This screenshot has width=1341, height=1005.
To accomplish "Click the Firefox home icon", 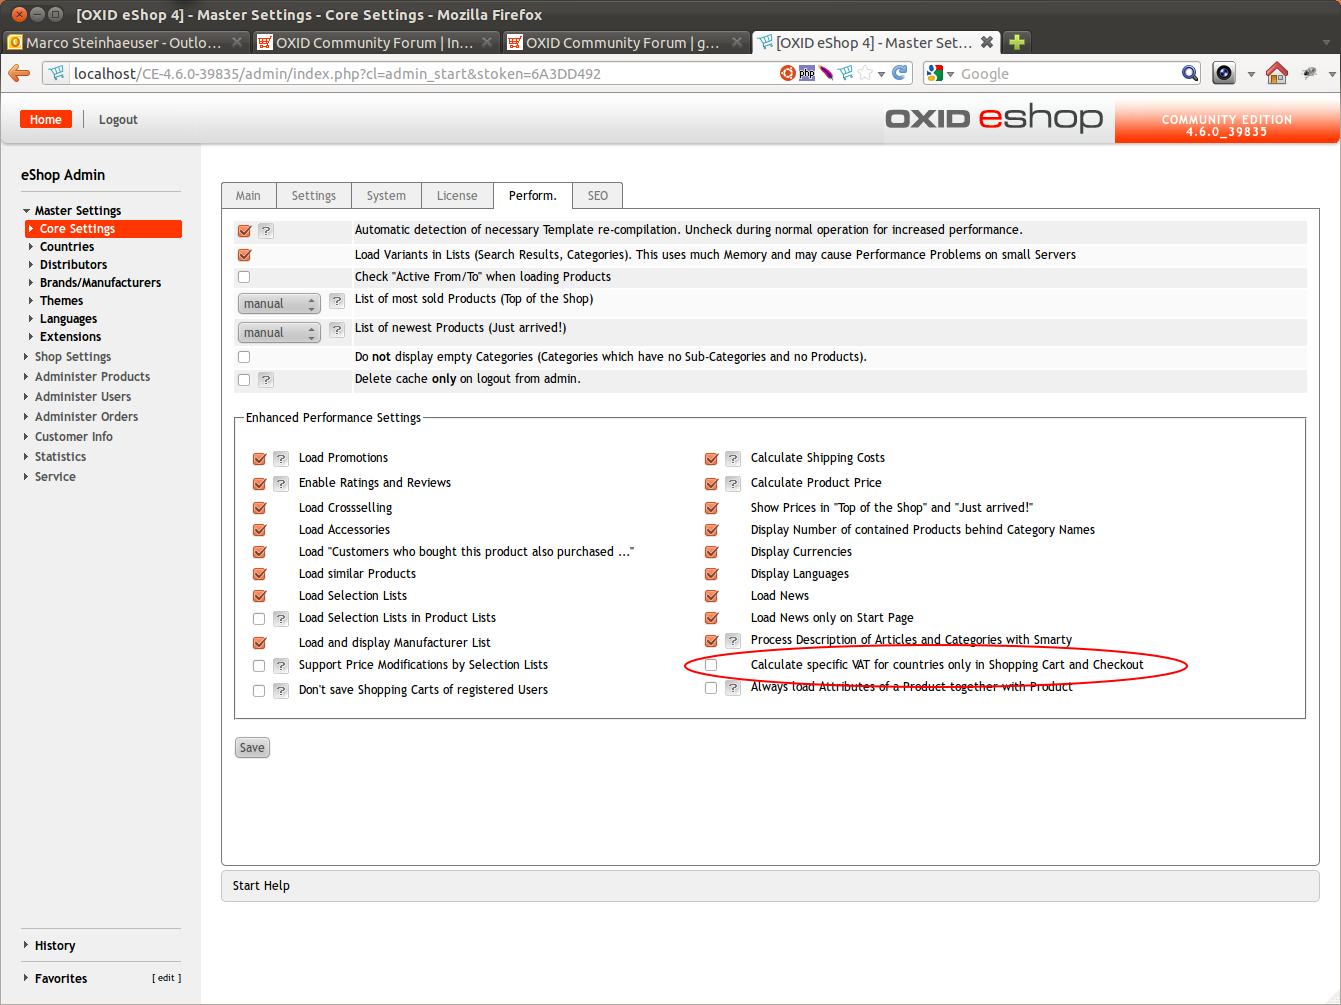I will click(x=1276, y=73).
